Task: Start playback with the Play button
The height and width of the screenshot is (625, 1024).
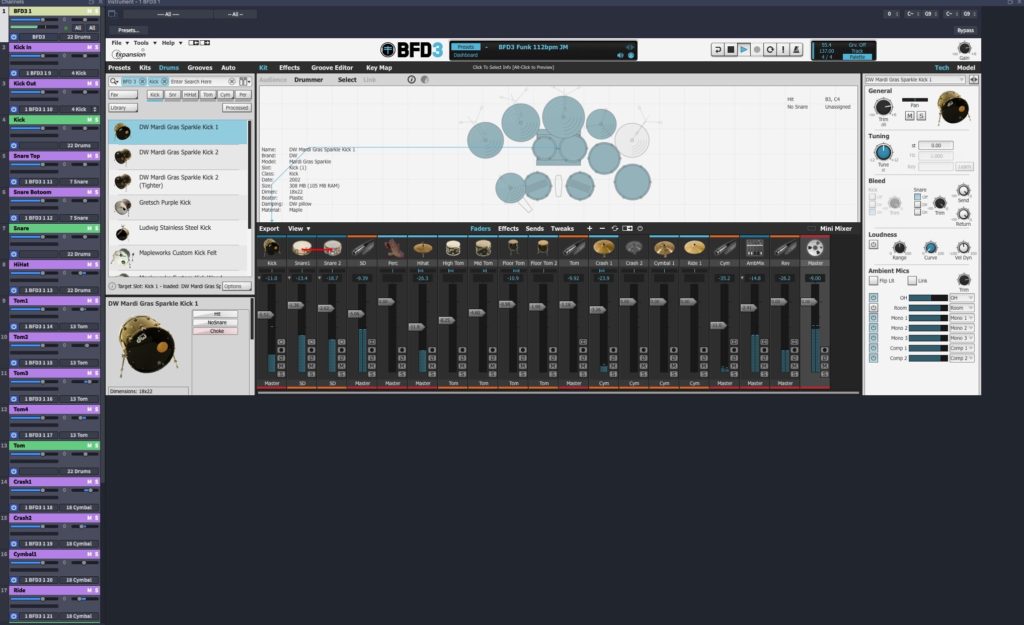Action: click(x=744, y=50)
